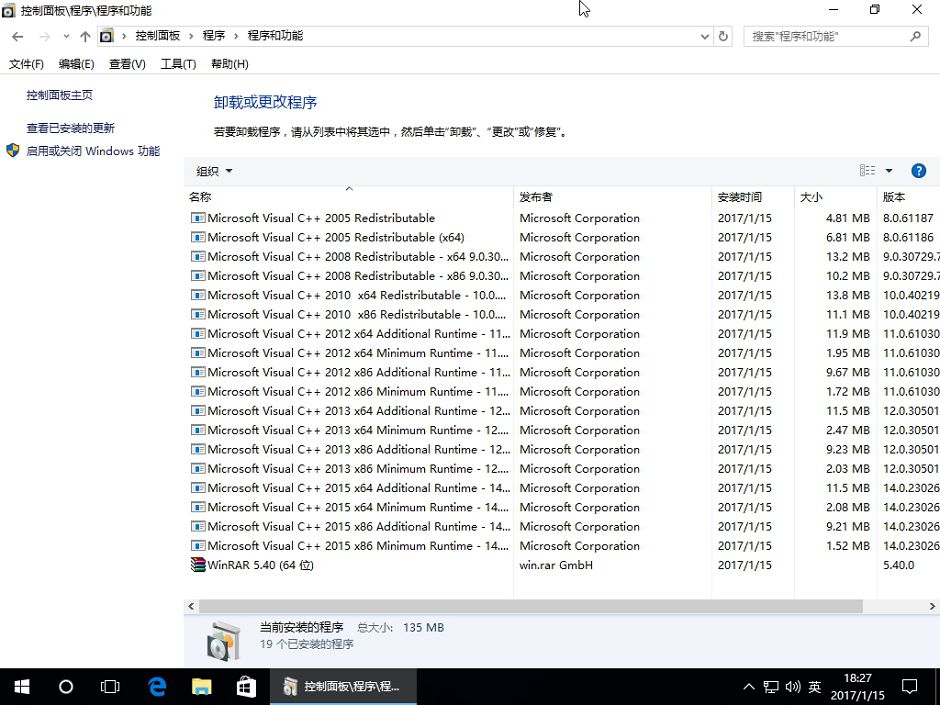Click horizontal scrollbar right arrow
Image resolution: width=940 pixels, height=705 pixels.
(x=932, y=606)
